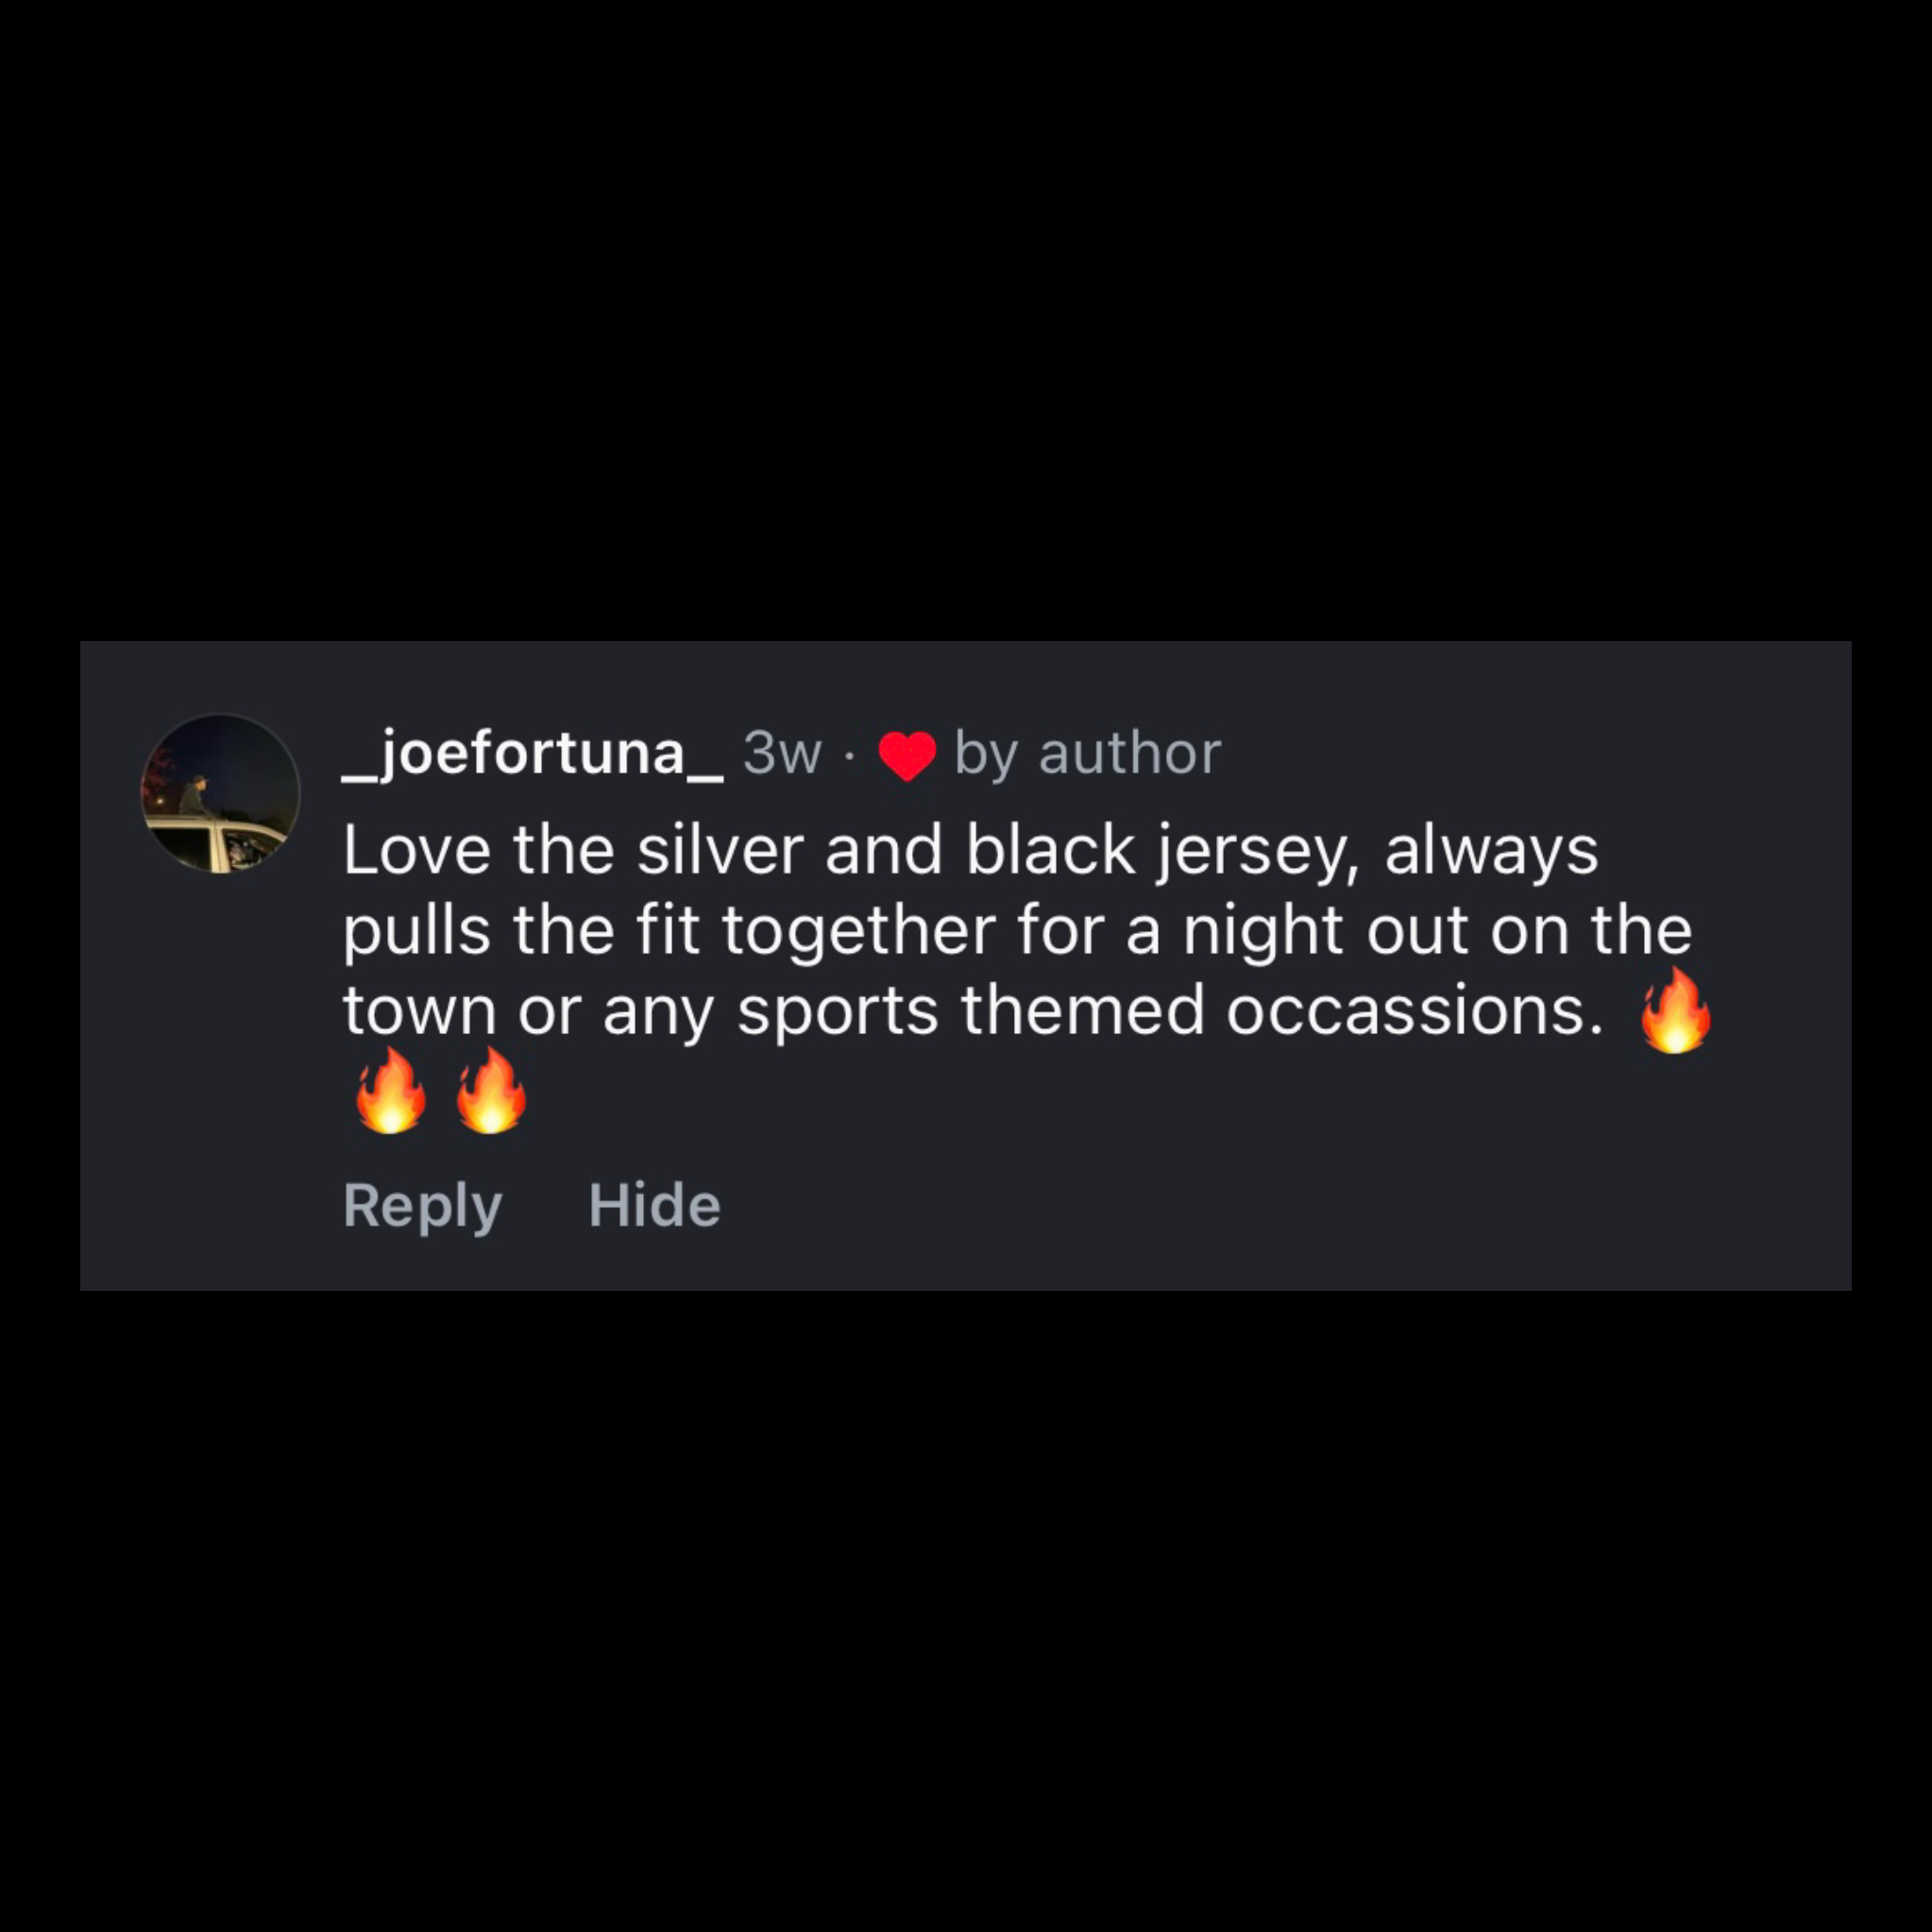The height and width of the screenshot is (1932, 1932).
Task: Click the word "sports" in the comment
Action: (x=838, y=1013)
